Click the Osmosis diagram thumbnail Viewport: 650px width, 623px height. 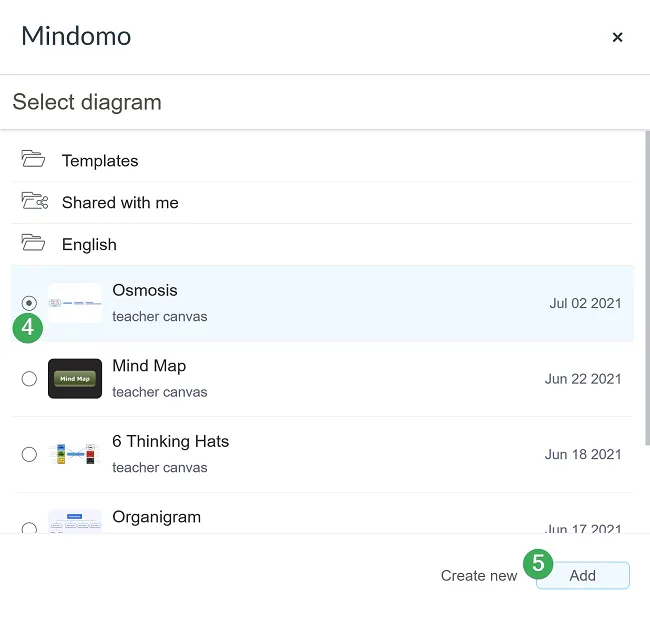(x=75, y=302)
